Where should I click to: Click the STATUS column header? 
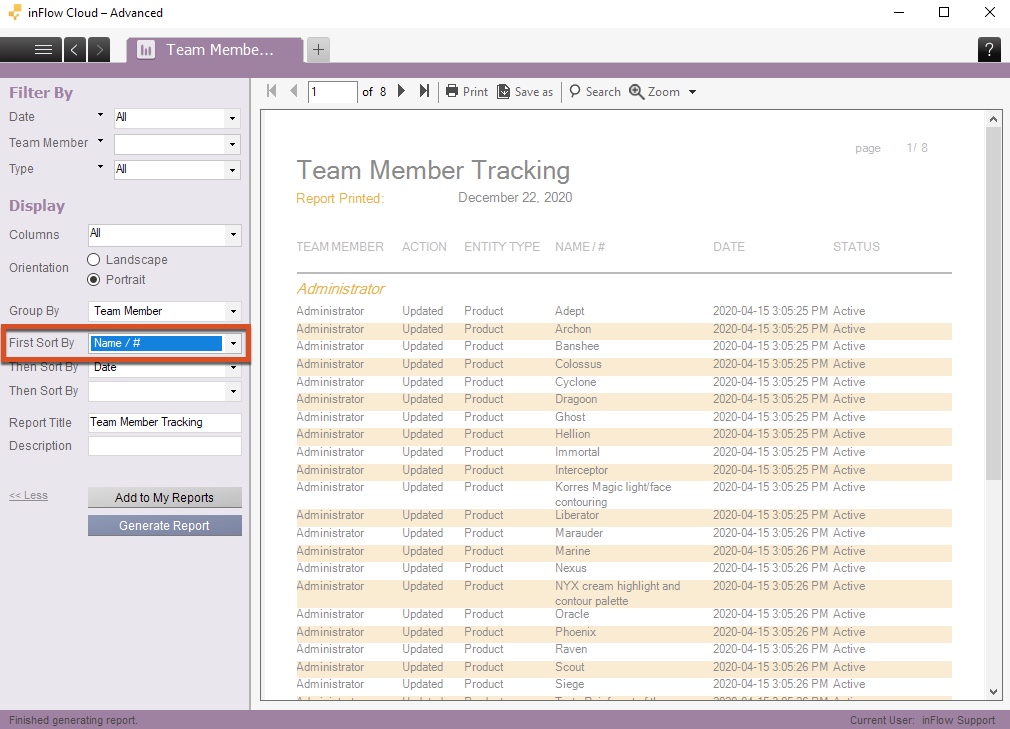[x=856, y=247]
